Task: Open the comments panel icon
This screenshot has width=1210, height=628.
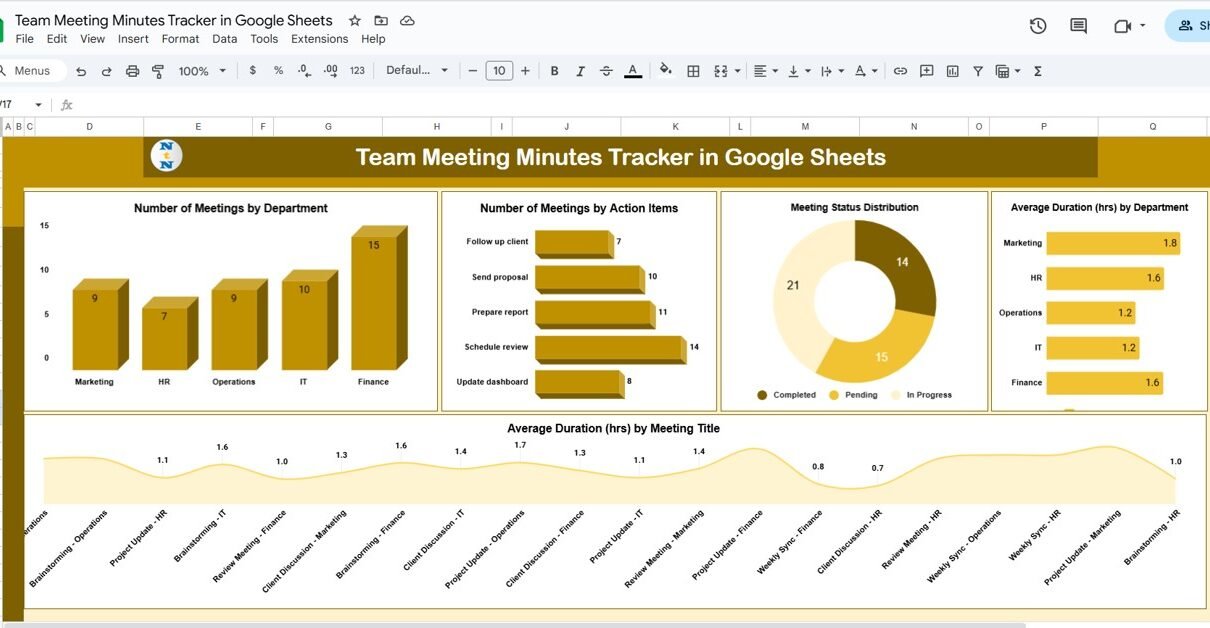Action: (1078, 26)
